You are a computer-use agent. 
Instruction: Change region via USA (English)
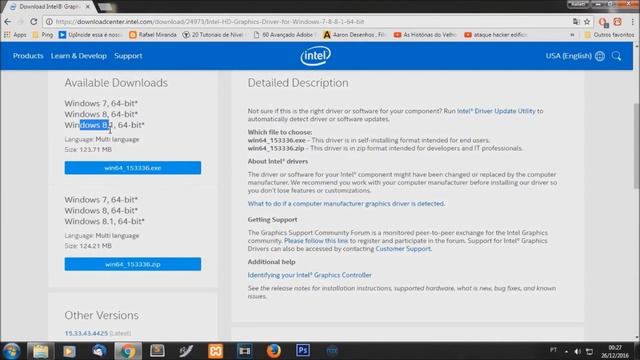(x=569, y=56)
